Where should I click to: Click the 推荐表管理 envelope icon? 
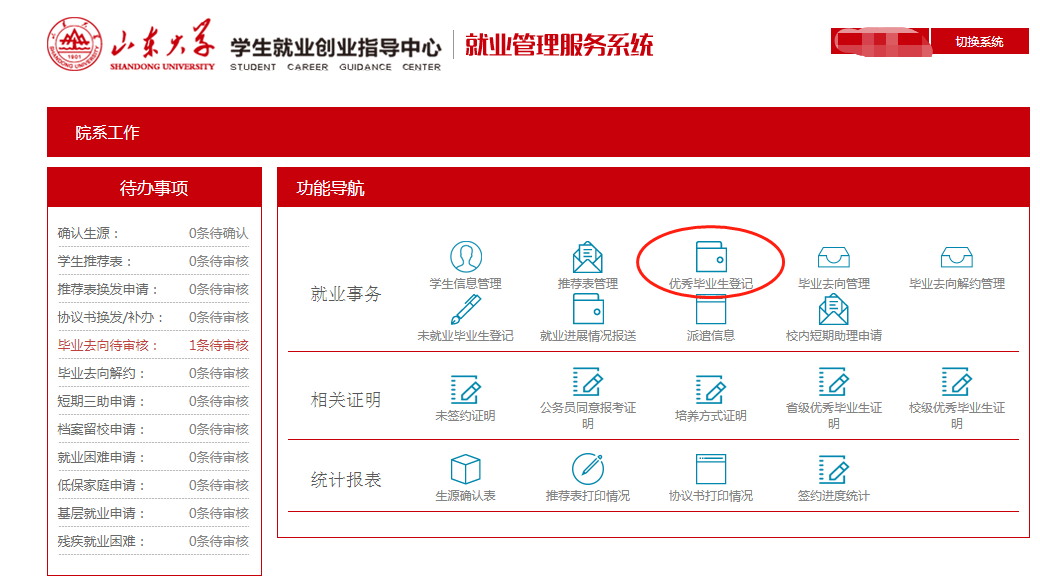point(588,258)
